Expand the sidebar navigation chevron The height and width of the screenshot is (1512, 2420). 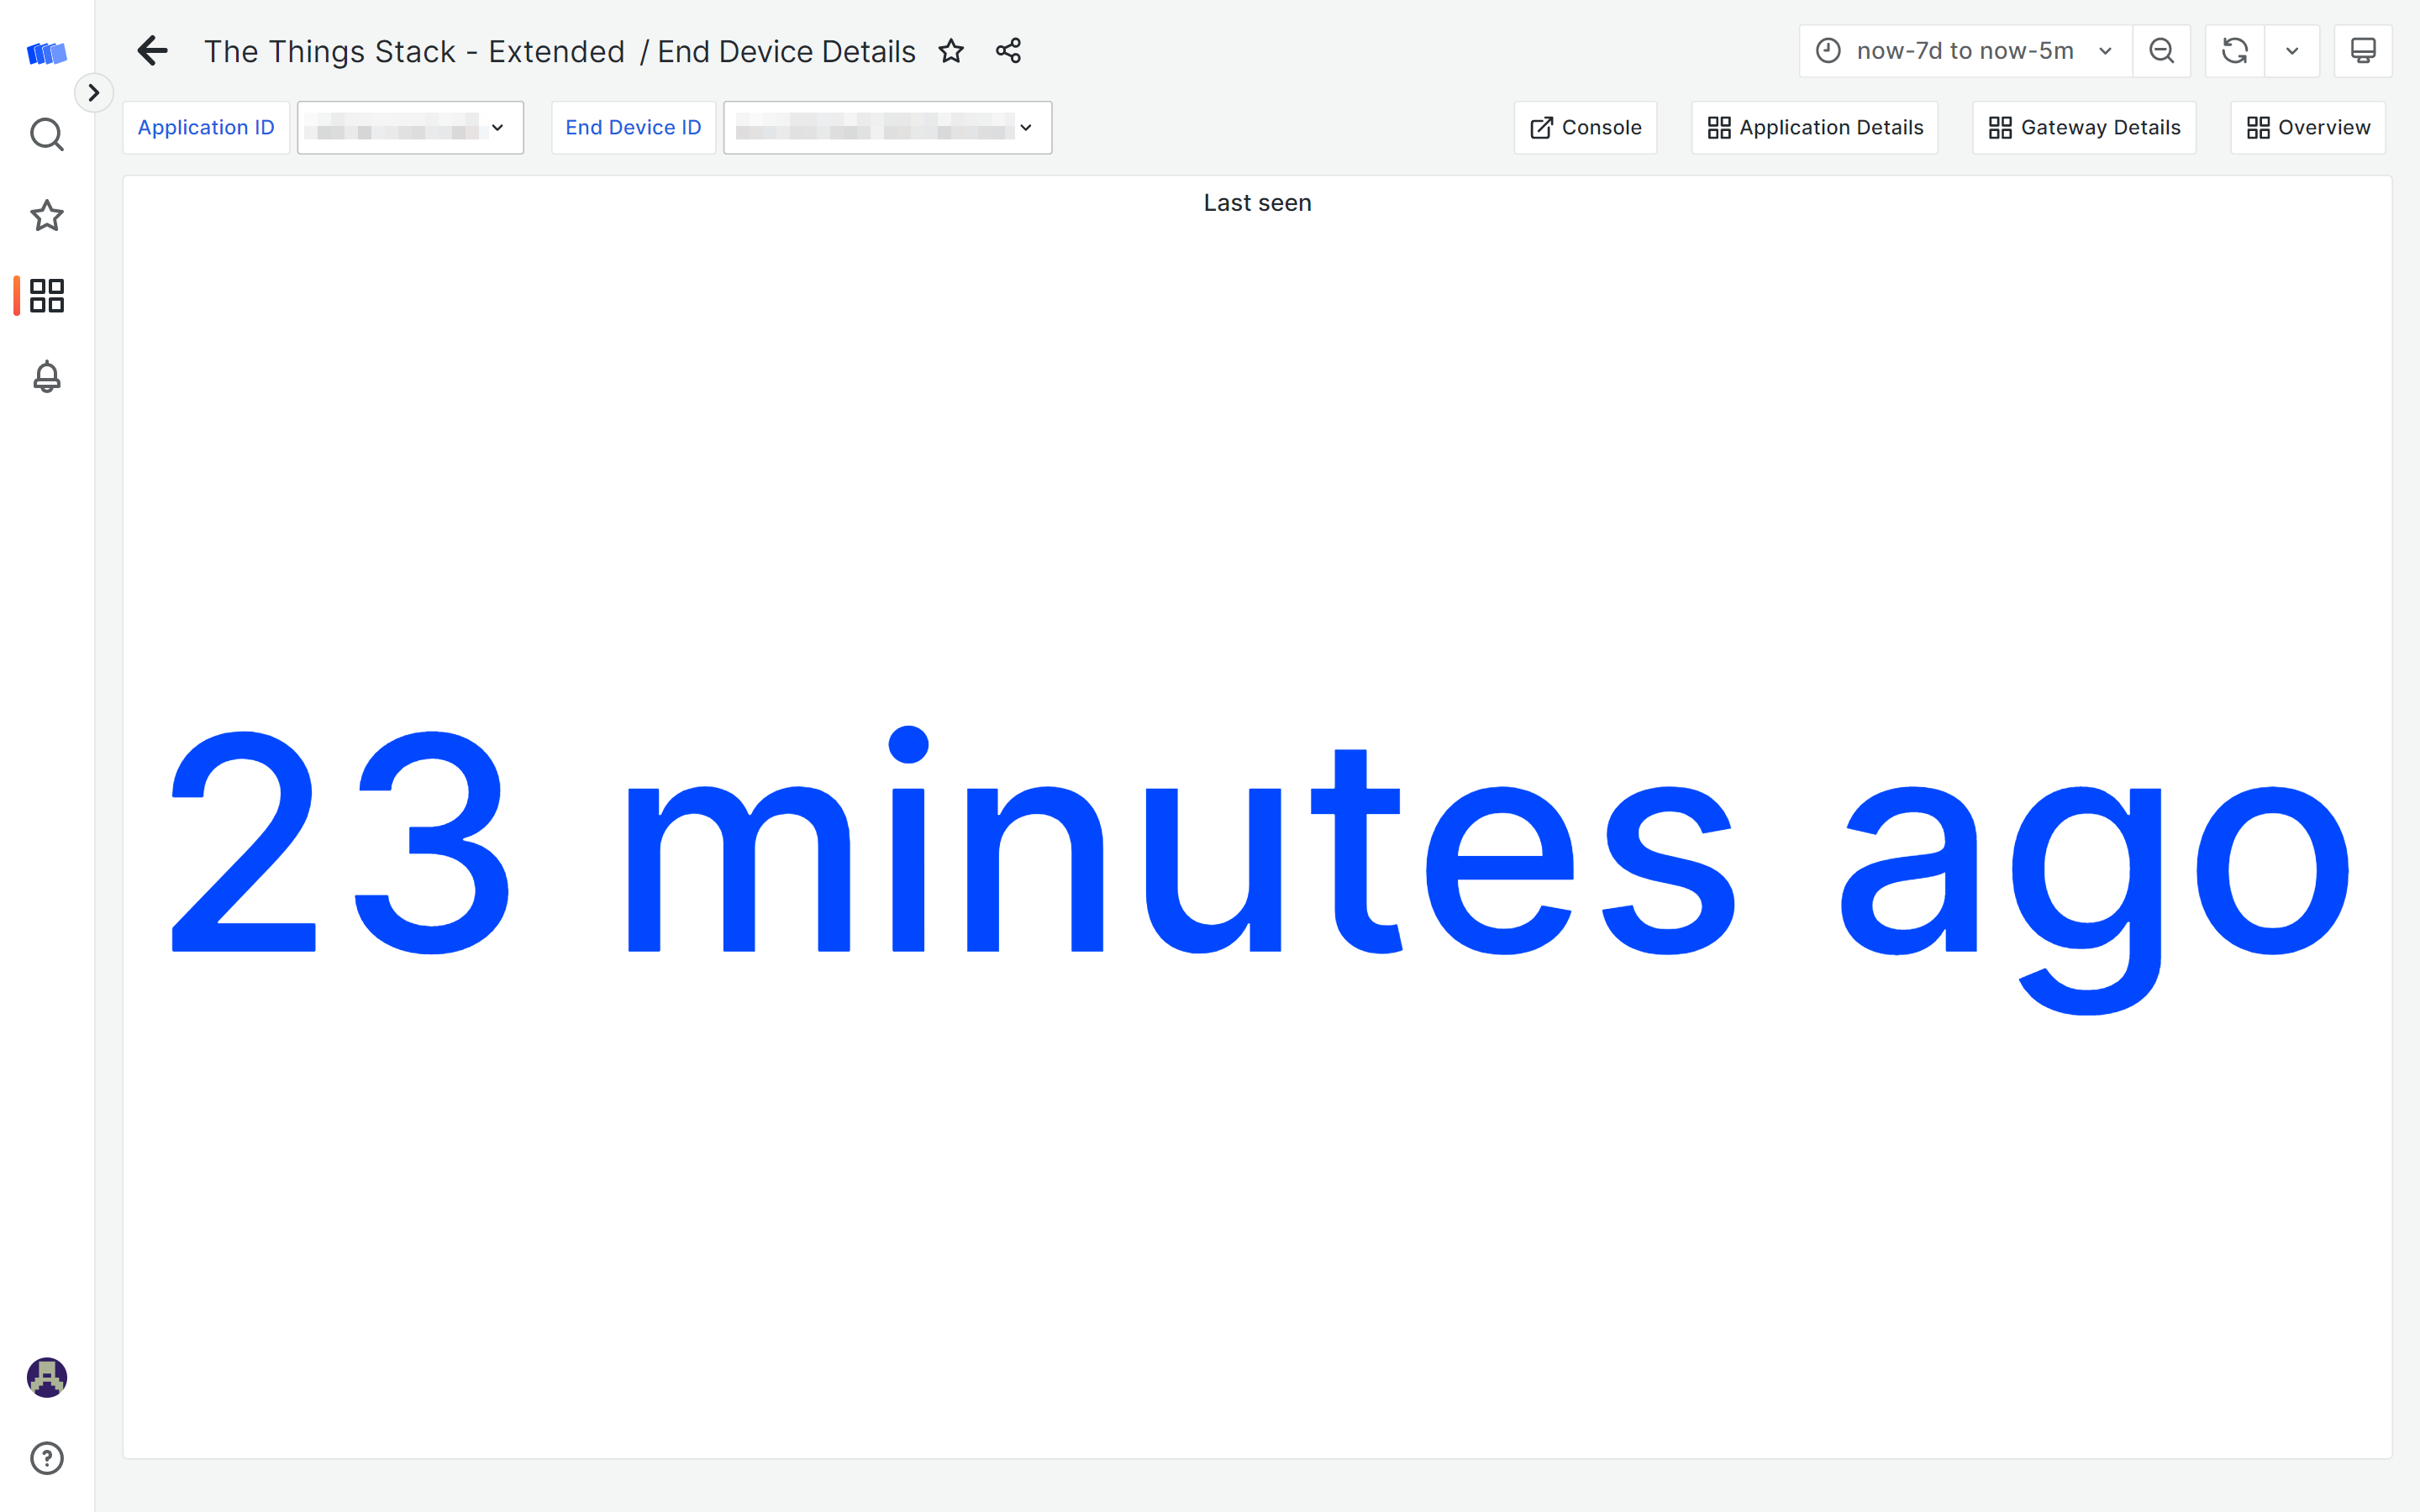point(93,93)
